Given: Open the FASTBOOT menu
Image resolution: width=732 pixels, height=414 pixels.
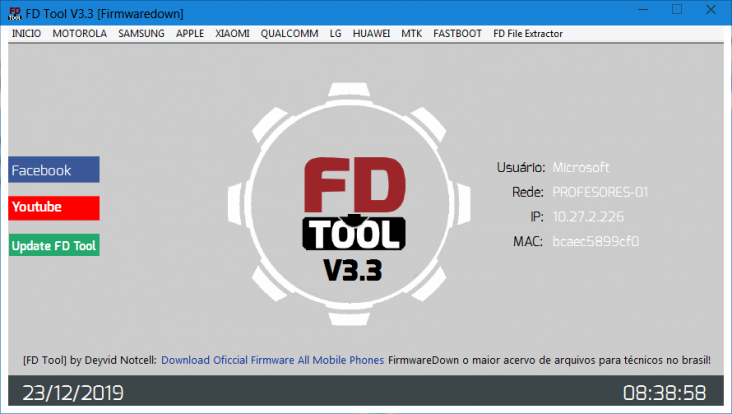Looking at the screenshot, I should point(457,34).
